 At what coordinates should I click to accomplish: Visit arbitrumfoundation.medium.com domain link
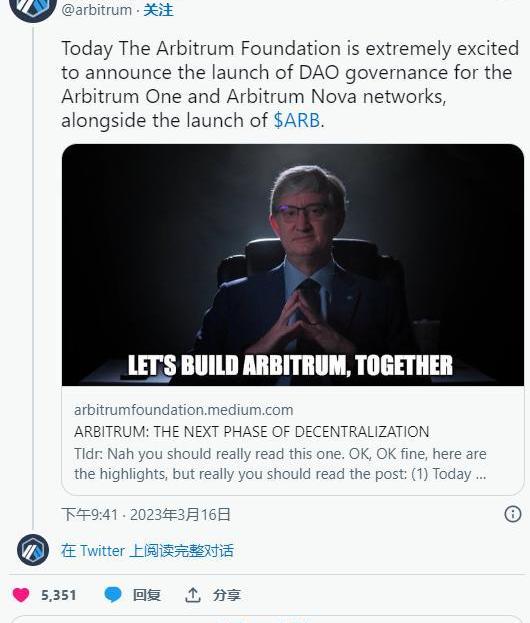pyautogui.click(x=184, y=410)
